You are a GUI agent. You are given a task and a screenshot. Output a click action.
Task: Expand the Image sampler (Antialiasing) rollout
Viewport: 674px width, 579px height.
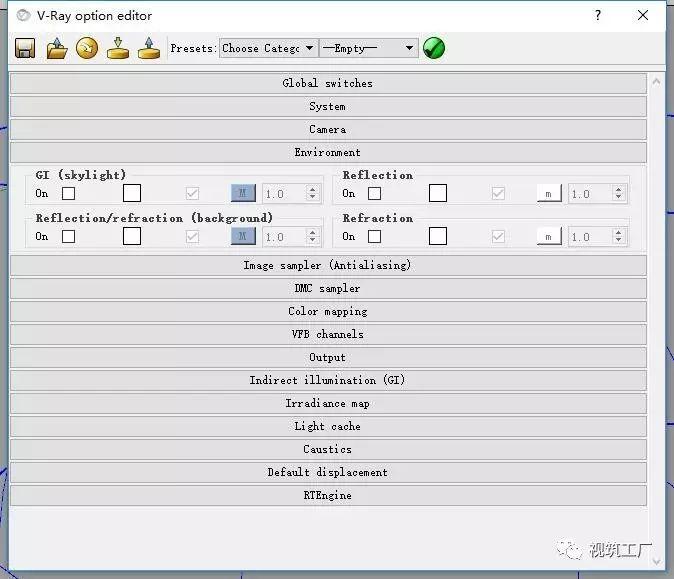pos(328,265)
